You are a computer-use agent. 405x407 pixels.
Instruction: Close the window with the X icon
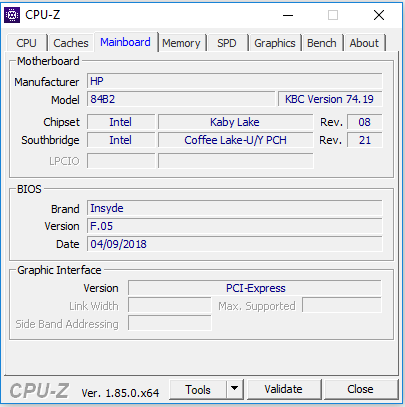379,15
